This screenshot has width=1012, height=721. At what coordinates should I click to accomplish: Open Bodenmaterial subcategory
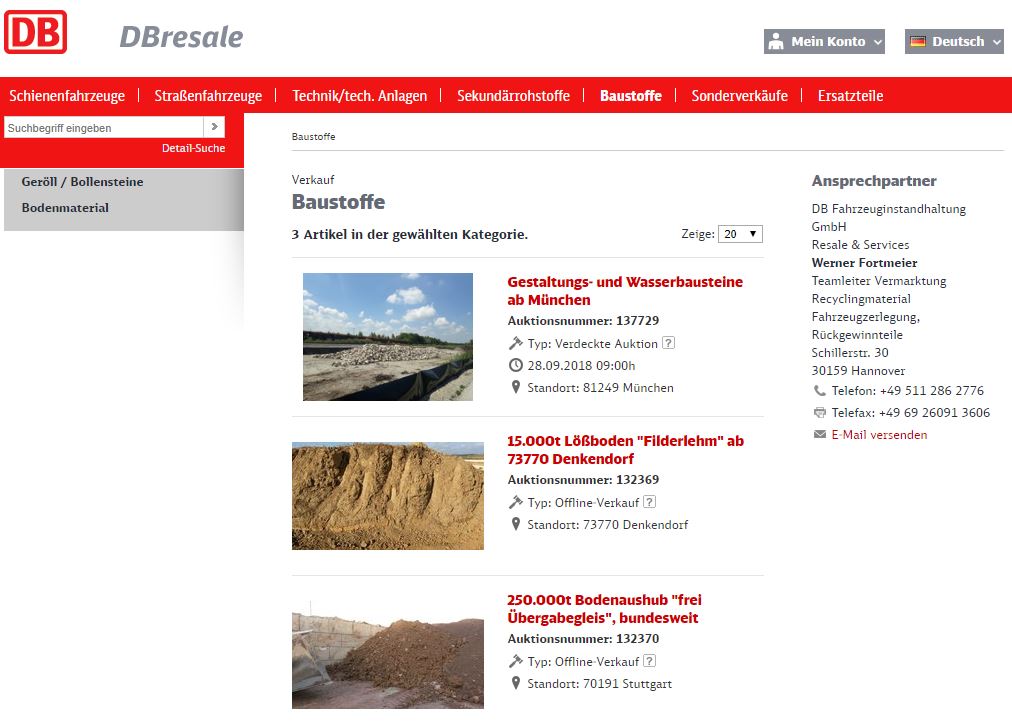click(x=65, y=208)
